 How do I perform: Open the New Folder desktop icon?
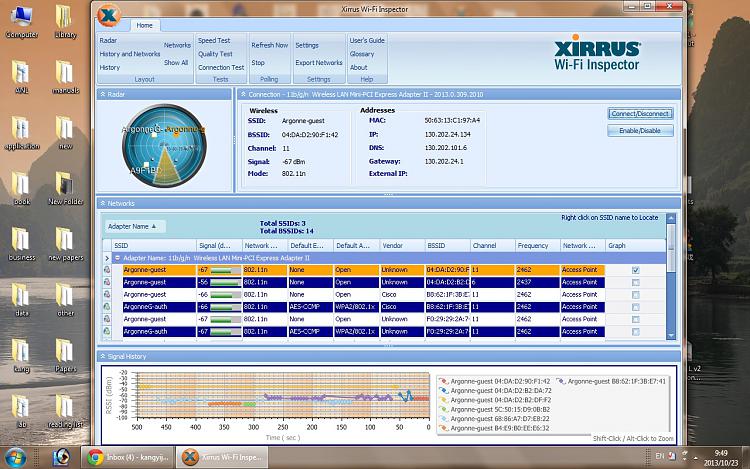coord(66,189)
